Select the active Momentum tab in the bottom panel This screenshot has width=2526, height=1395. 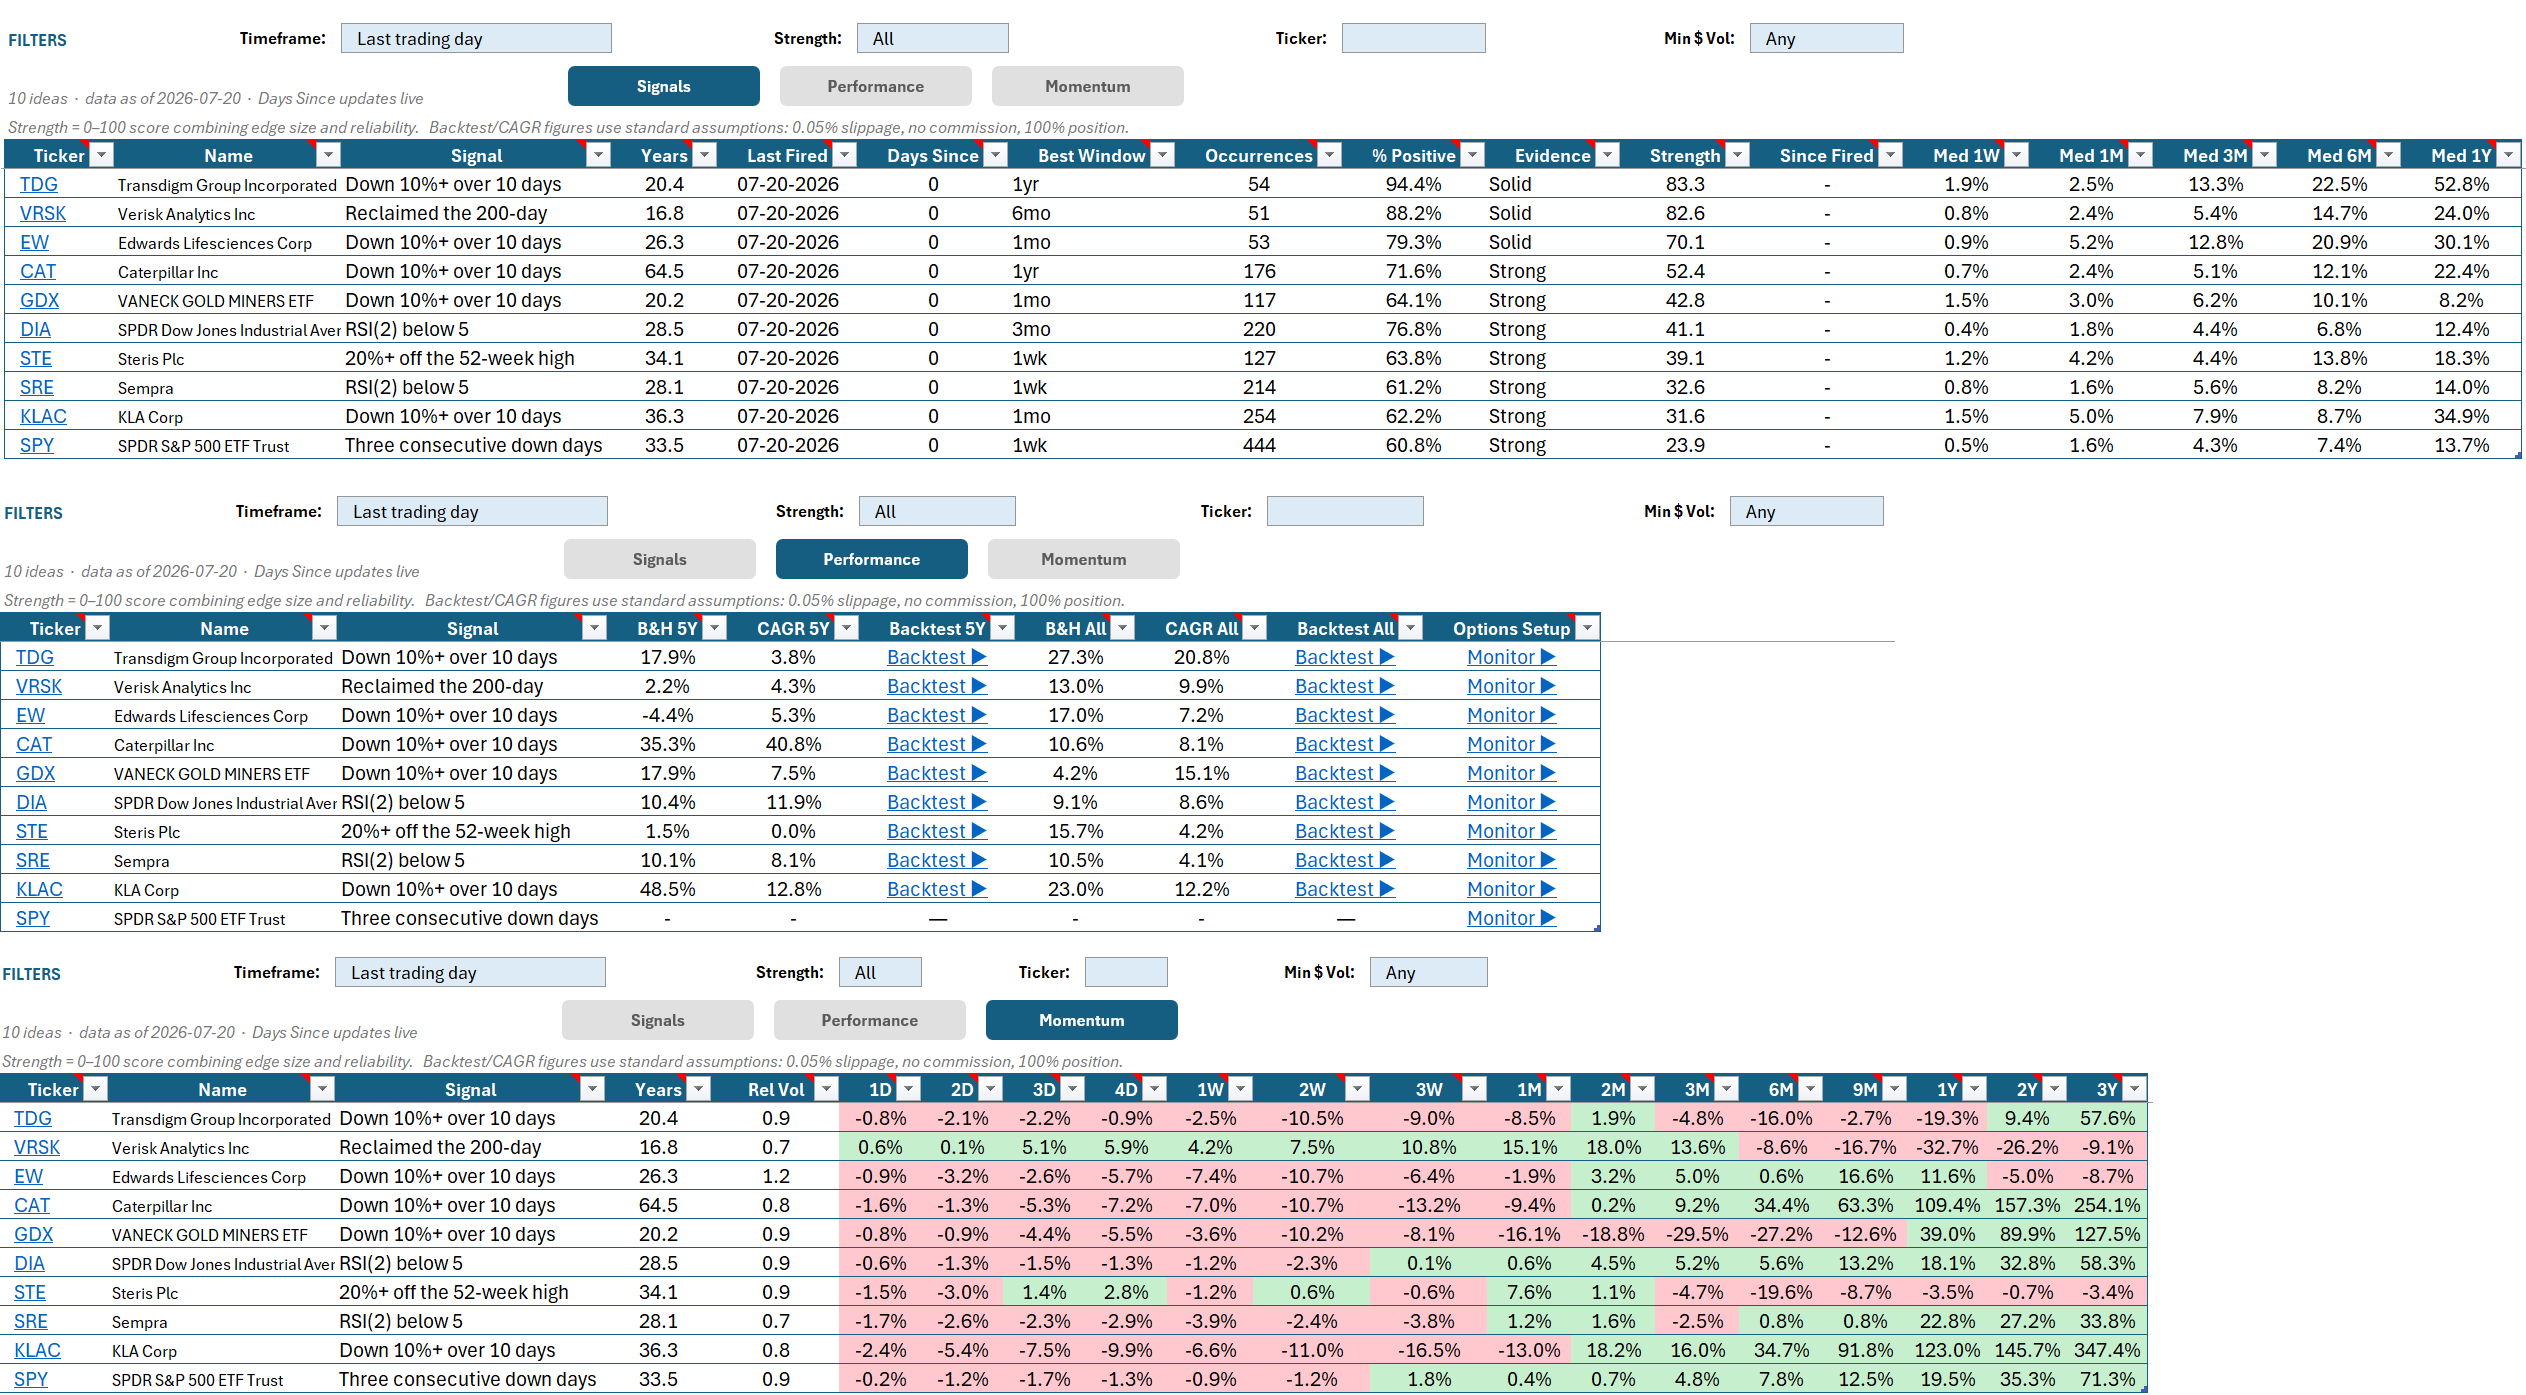1082,1020
